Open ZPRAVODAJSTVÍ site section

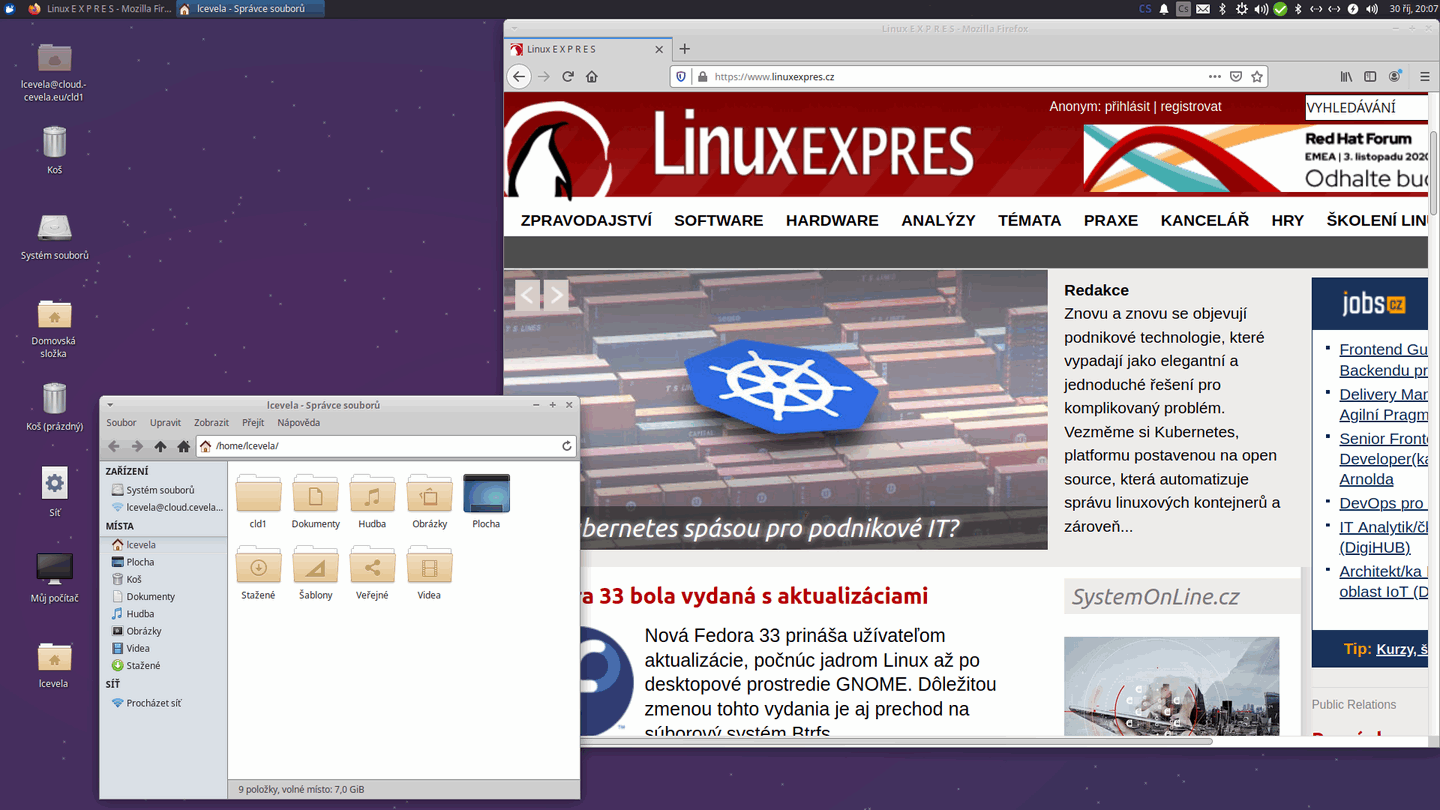586,220
